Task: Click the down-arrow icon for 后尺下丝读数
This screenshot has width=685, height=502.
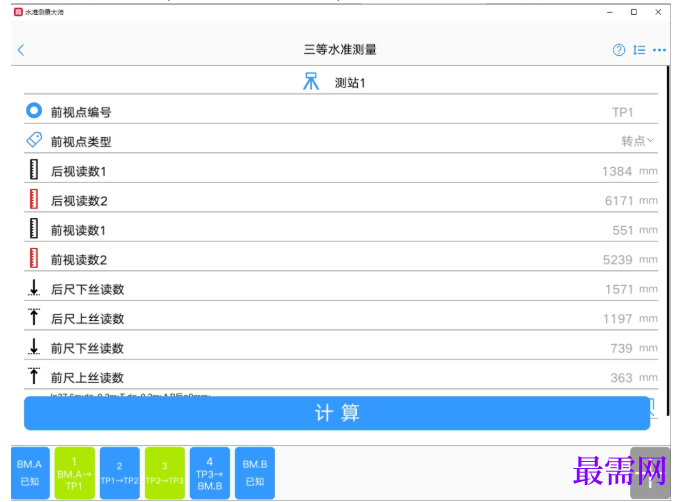Action: coord(34,288)
